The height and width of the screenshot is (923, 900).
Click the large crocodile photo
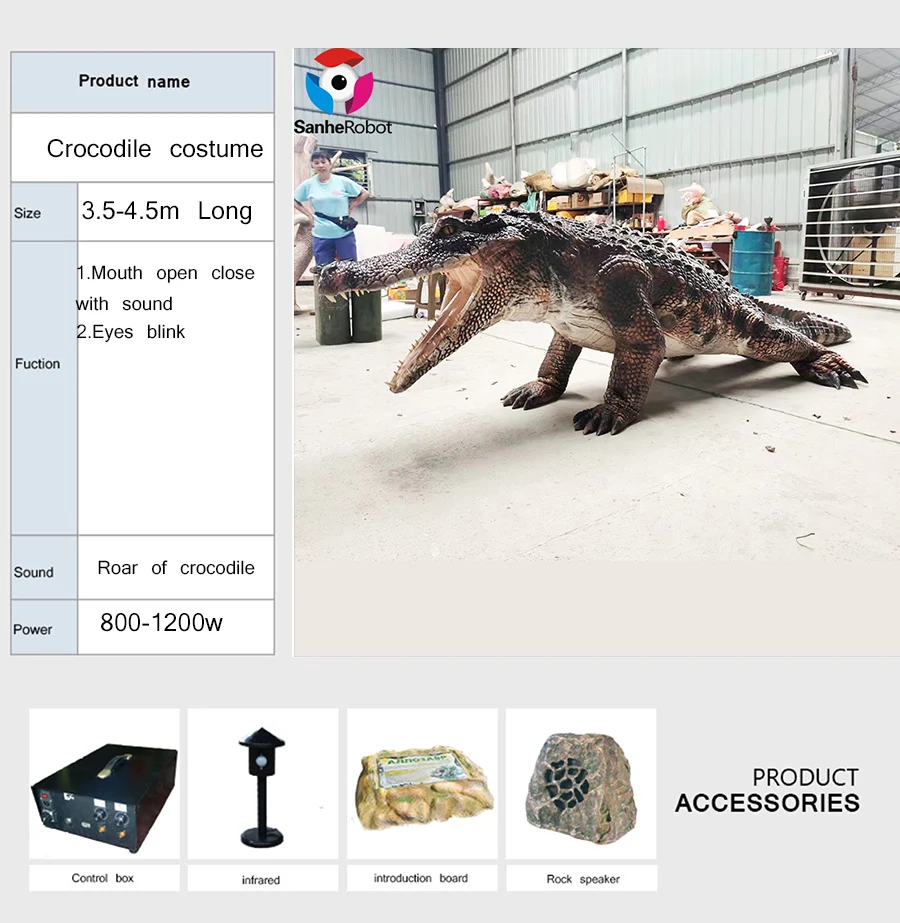[595, 350]
